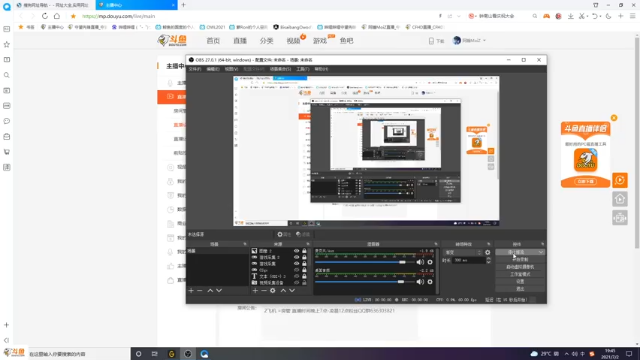640x360 pixels.
Task: Click the Douyu logo on the webpage
Action: click(x=172, y=40)
